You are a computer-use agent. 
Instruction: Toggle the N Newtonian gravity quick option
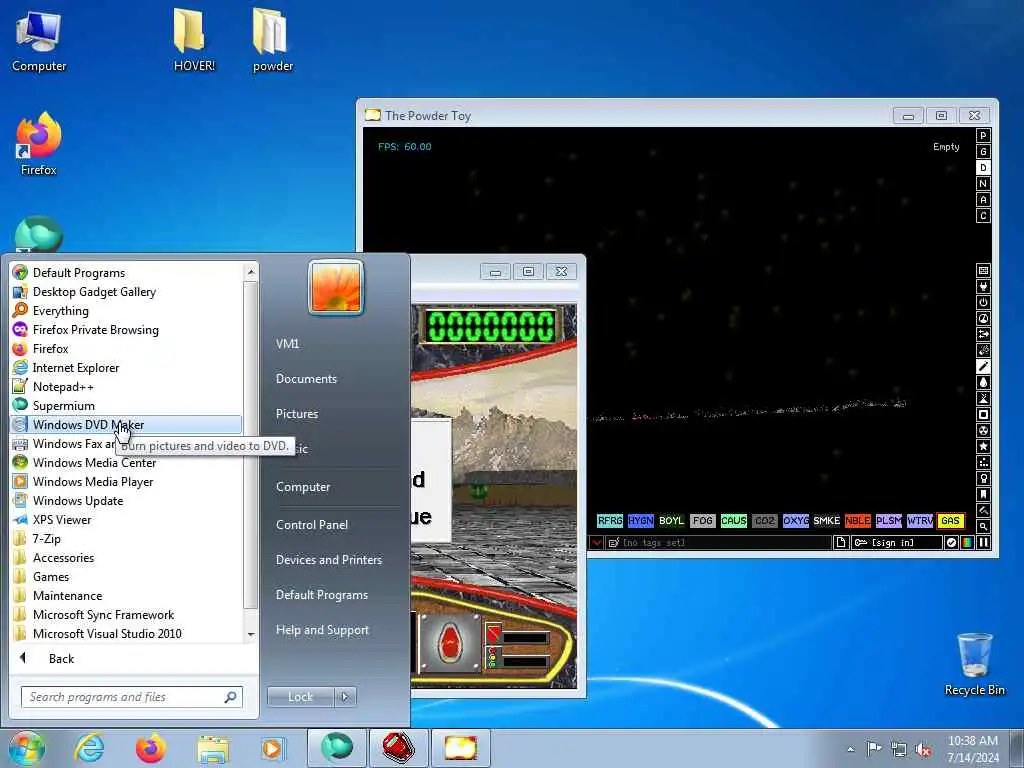click(984, 184)
